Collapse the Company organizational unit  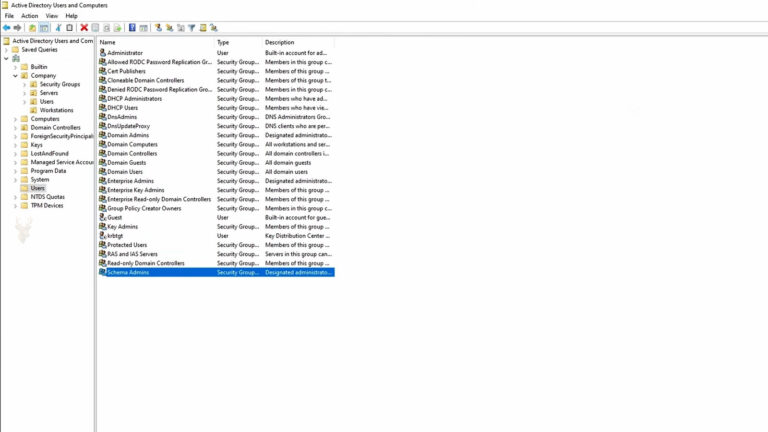pyautogui.click(x=15, y=76)
